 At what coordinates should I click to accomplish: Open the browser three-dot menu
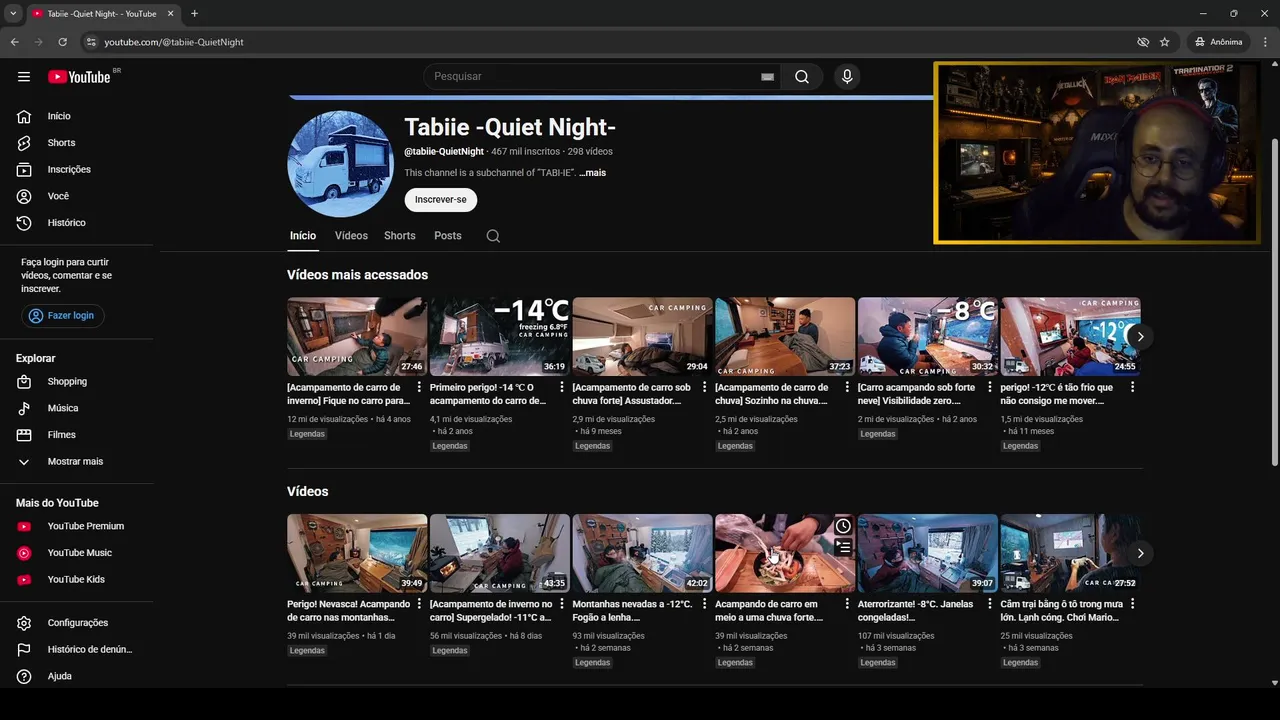[x=1265, y=42]
